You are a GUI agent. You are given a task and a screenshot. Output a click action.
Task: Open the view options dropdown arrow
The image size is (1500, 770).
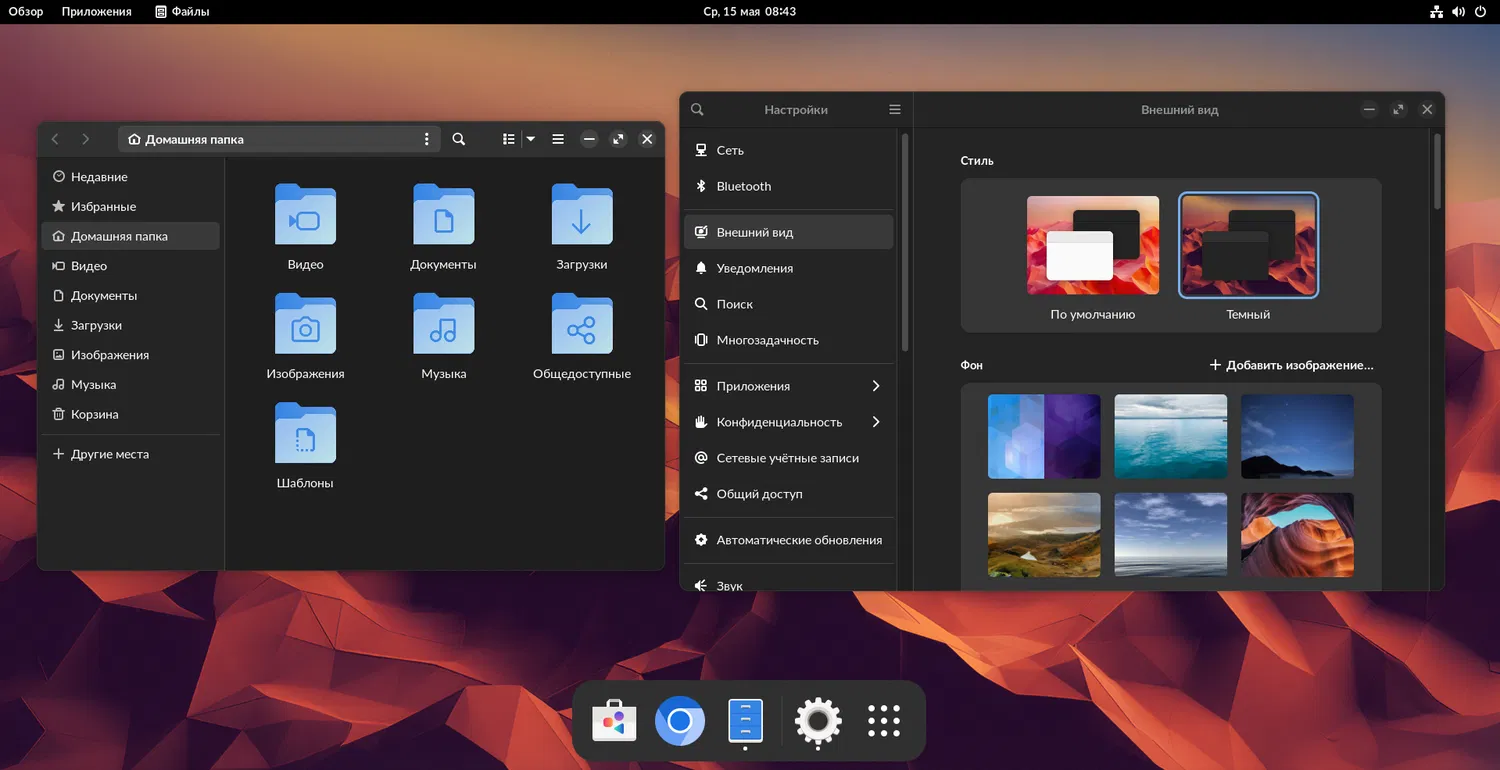pos(531,139)
